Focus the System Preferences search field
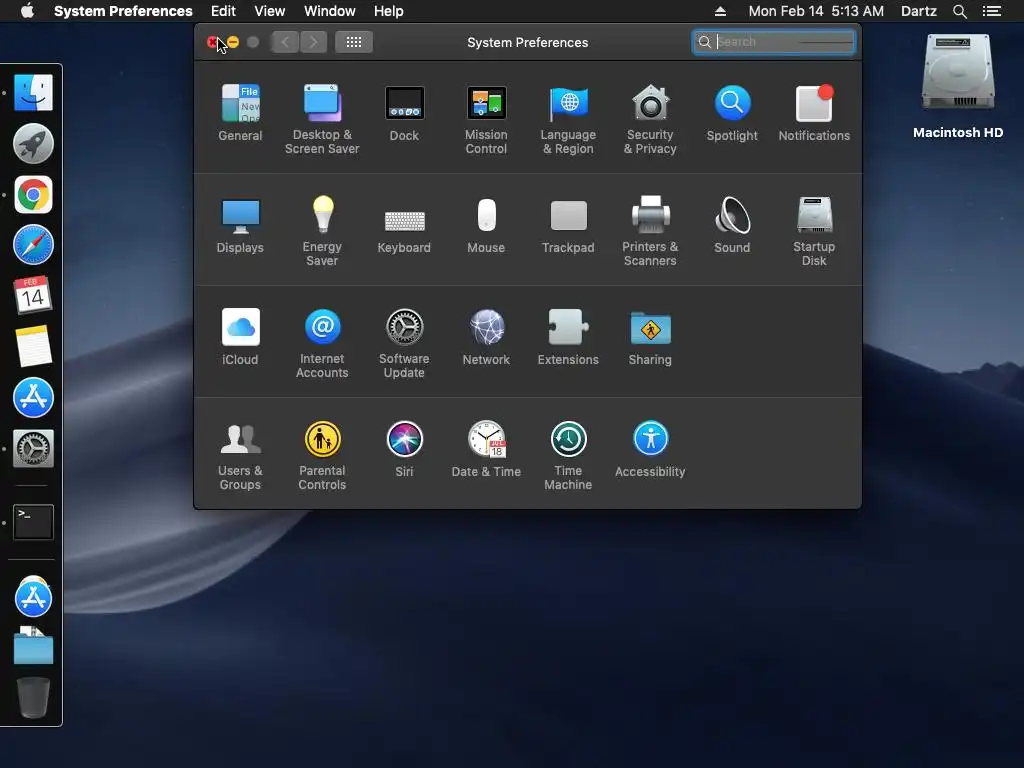The image size is (1024, 768). click(x=774, y=42)
